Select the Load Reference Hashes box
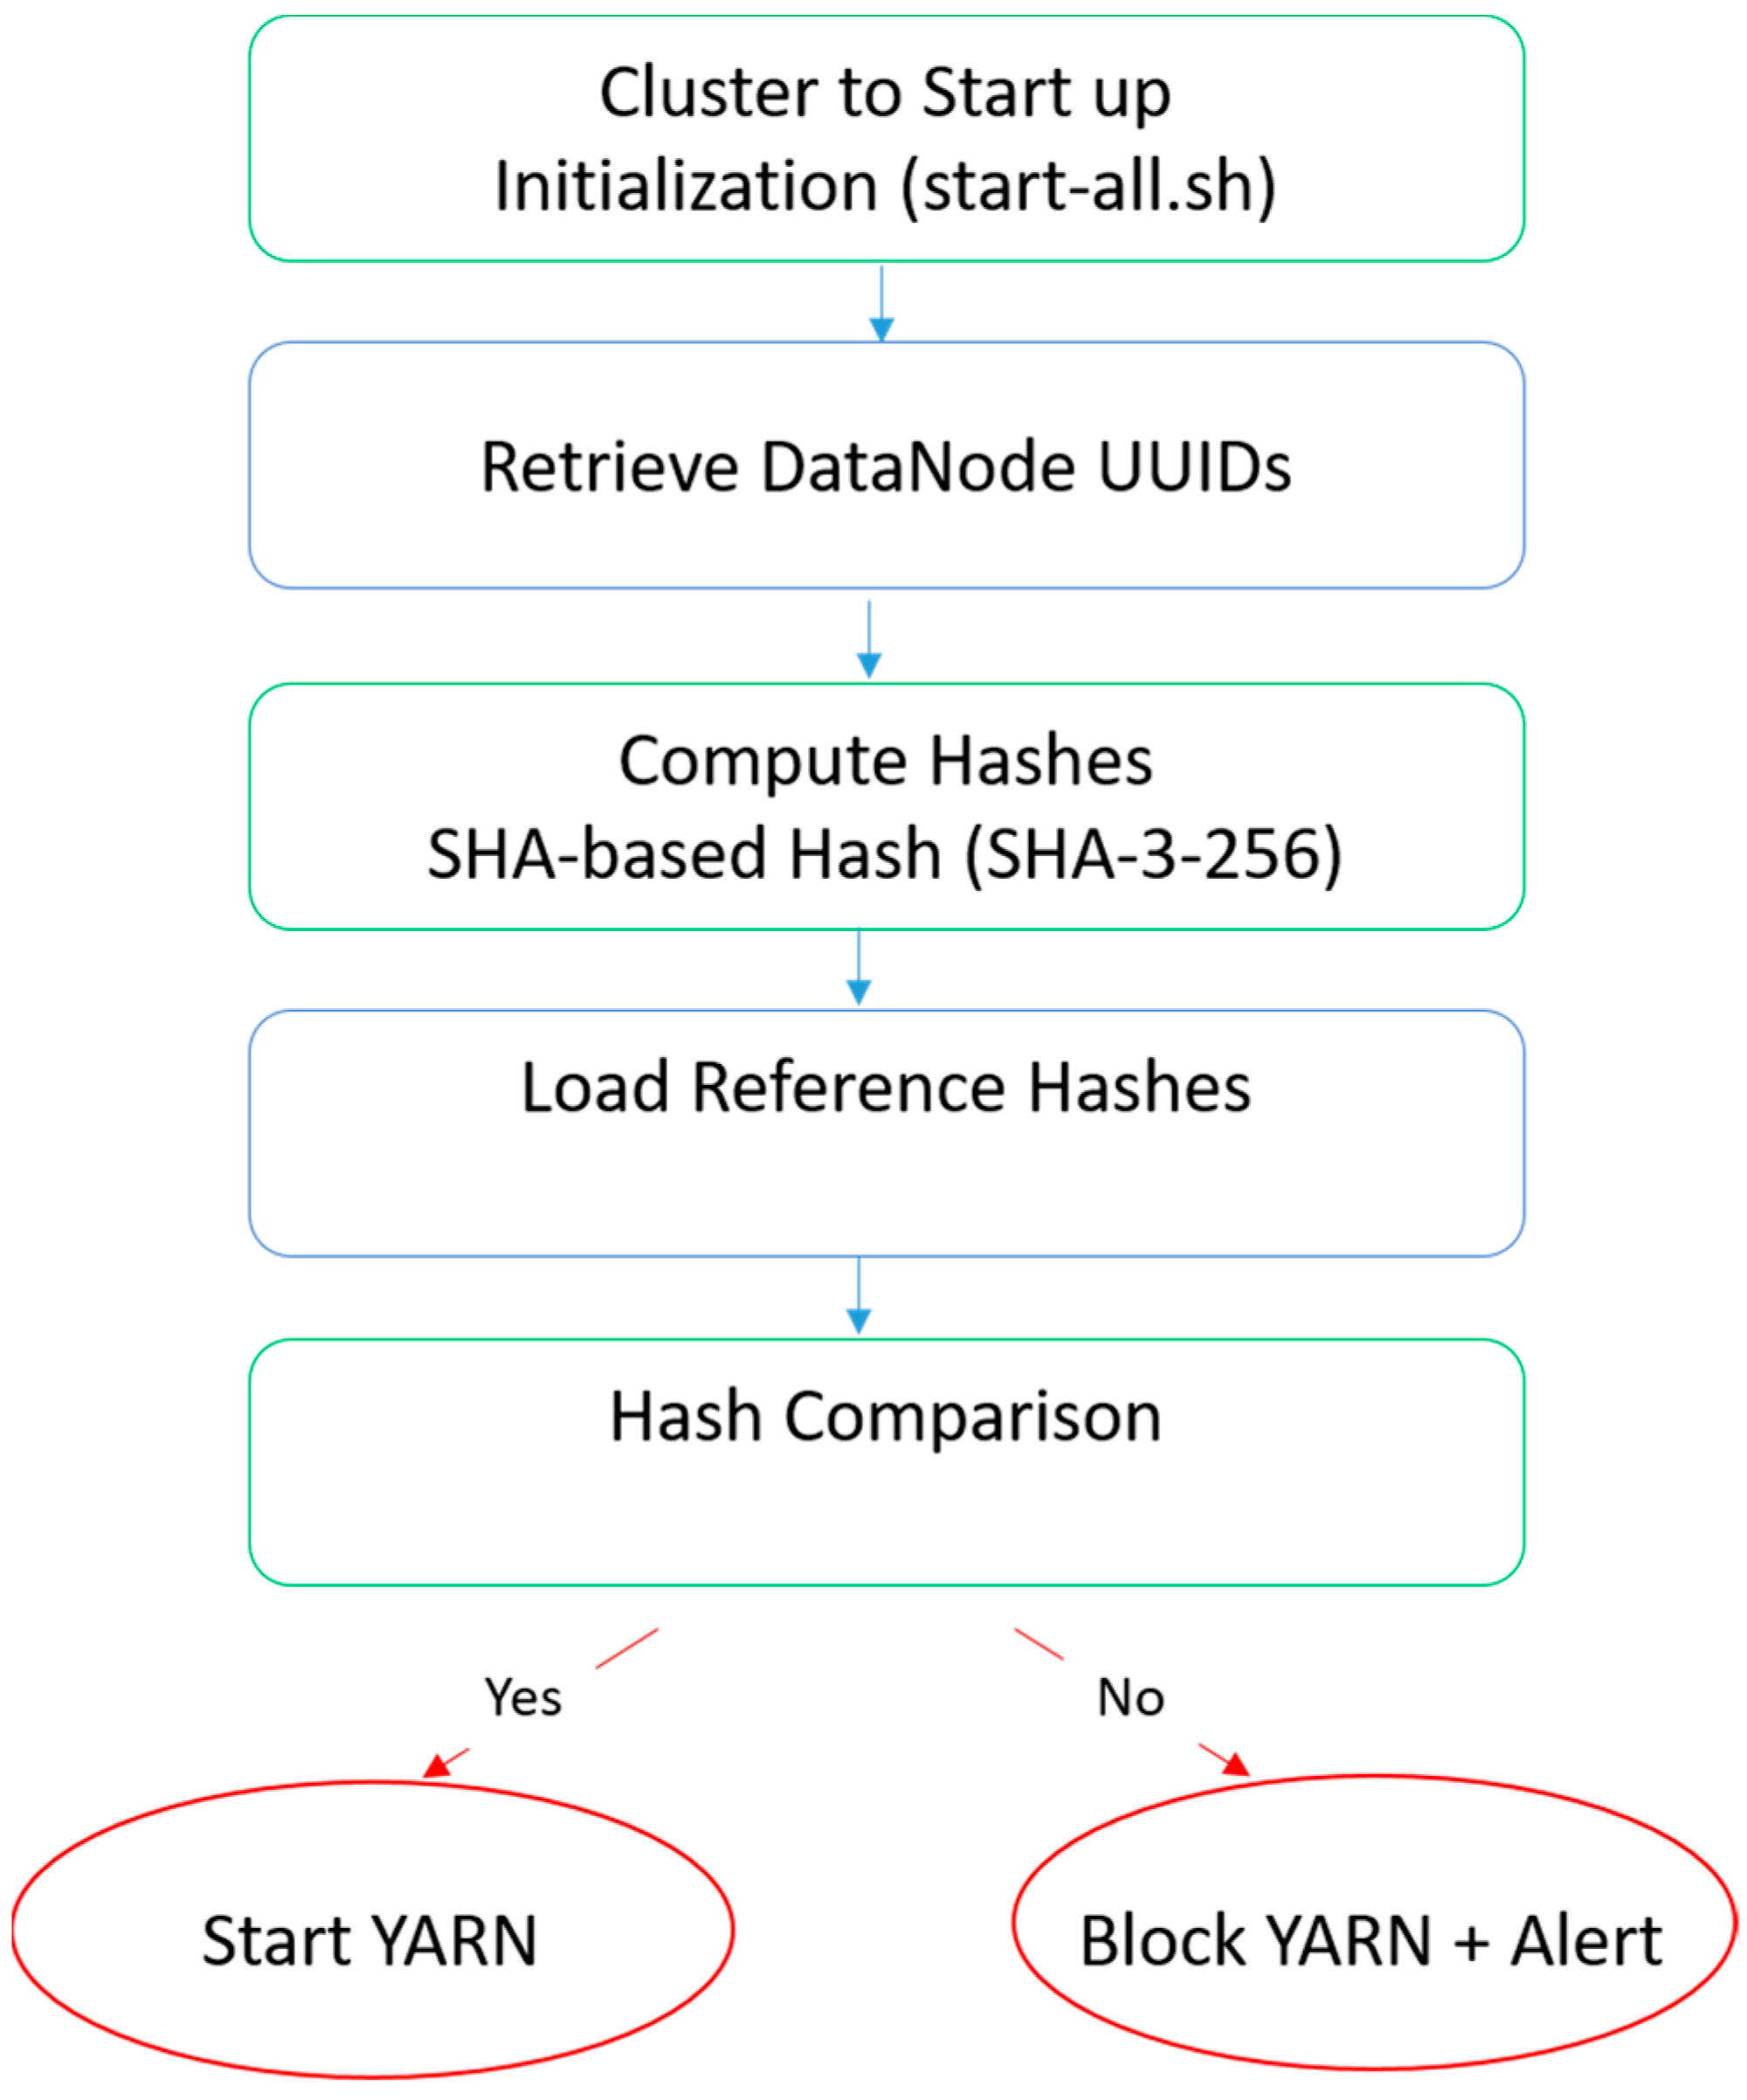This screenshot has width=1747, height=2100. (886, 1133)
